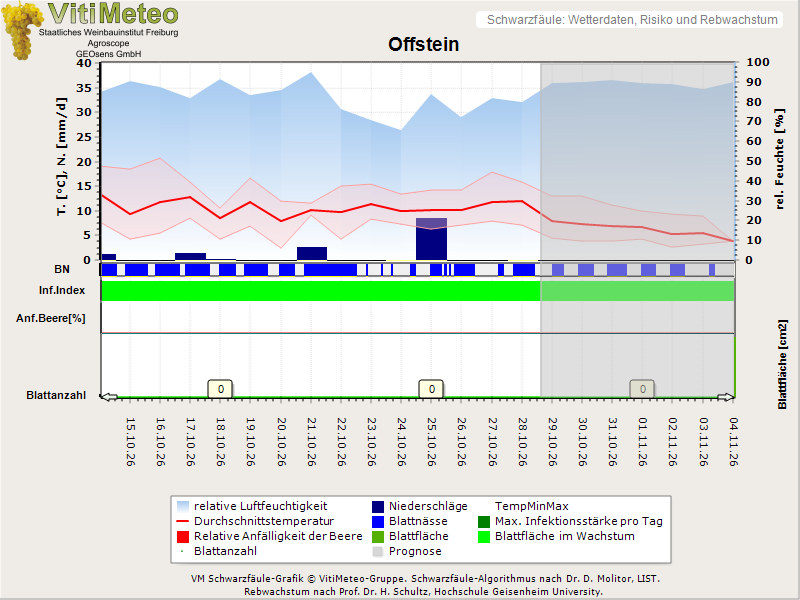Screen dimensions: 800x600
Task: Click the VM Schwarzfäule-Grafik copyright line
Action: tap(425, 579)
